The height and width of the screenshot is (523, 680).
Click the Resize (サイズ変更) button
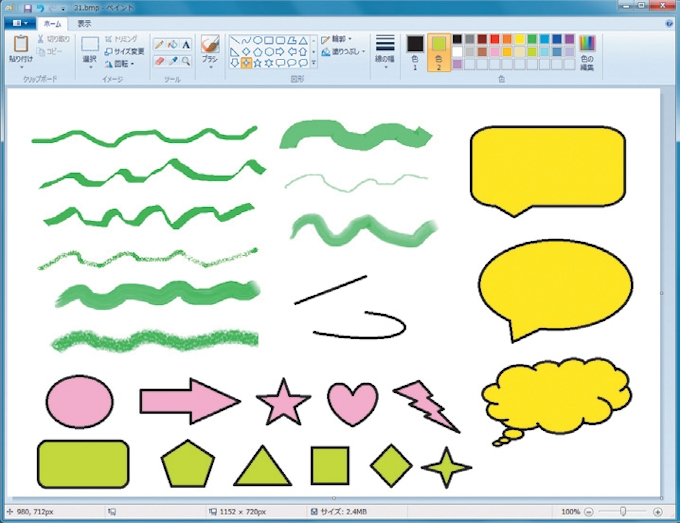pos(123,51)
